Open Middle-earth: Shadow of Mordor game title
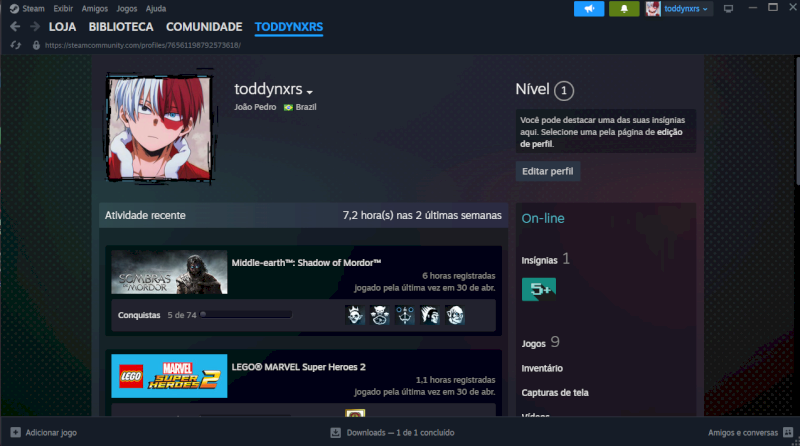This screenshot has height=446, width=800. coord(306,263)
